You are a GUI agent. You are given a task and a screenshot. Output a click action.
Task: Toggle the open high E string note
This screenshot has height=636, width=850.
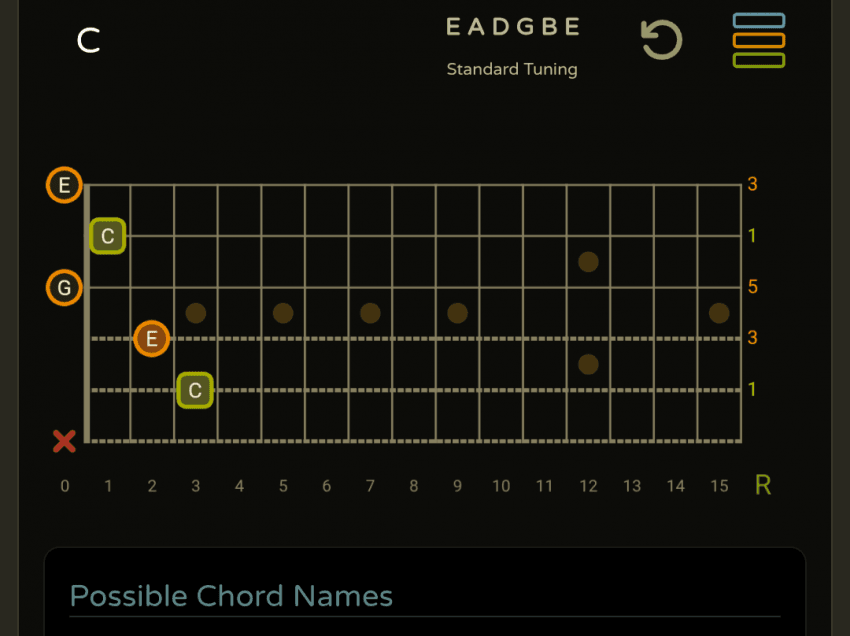click(64, 185)
